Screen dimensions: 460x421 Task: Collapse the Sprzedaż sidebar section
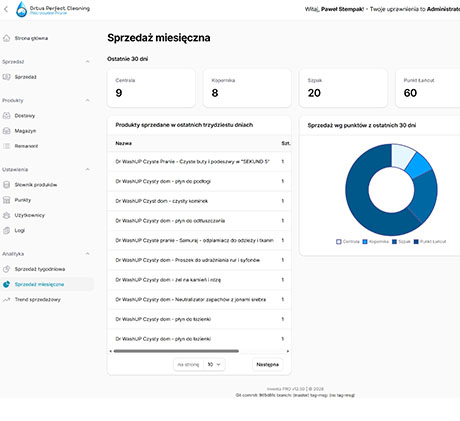(87, 62)
